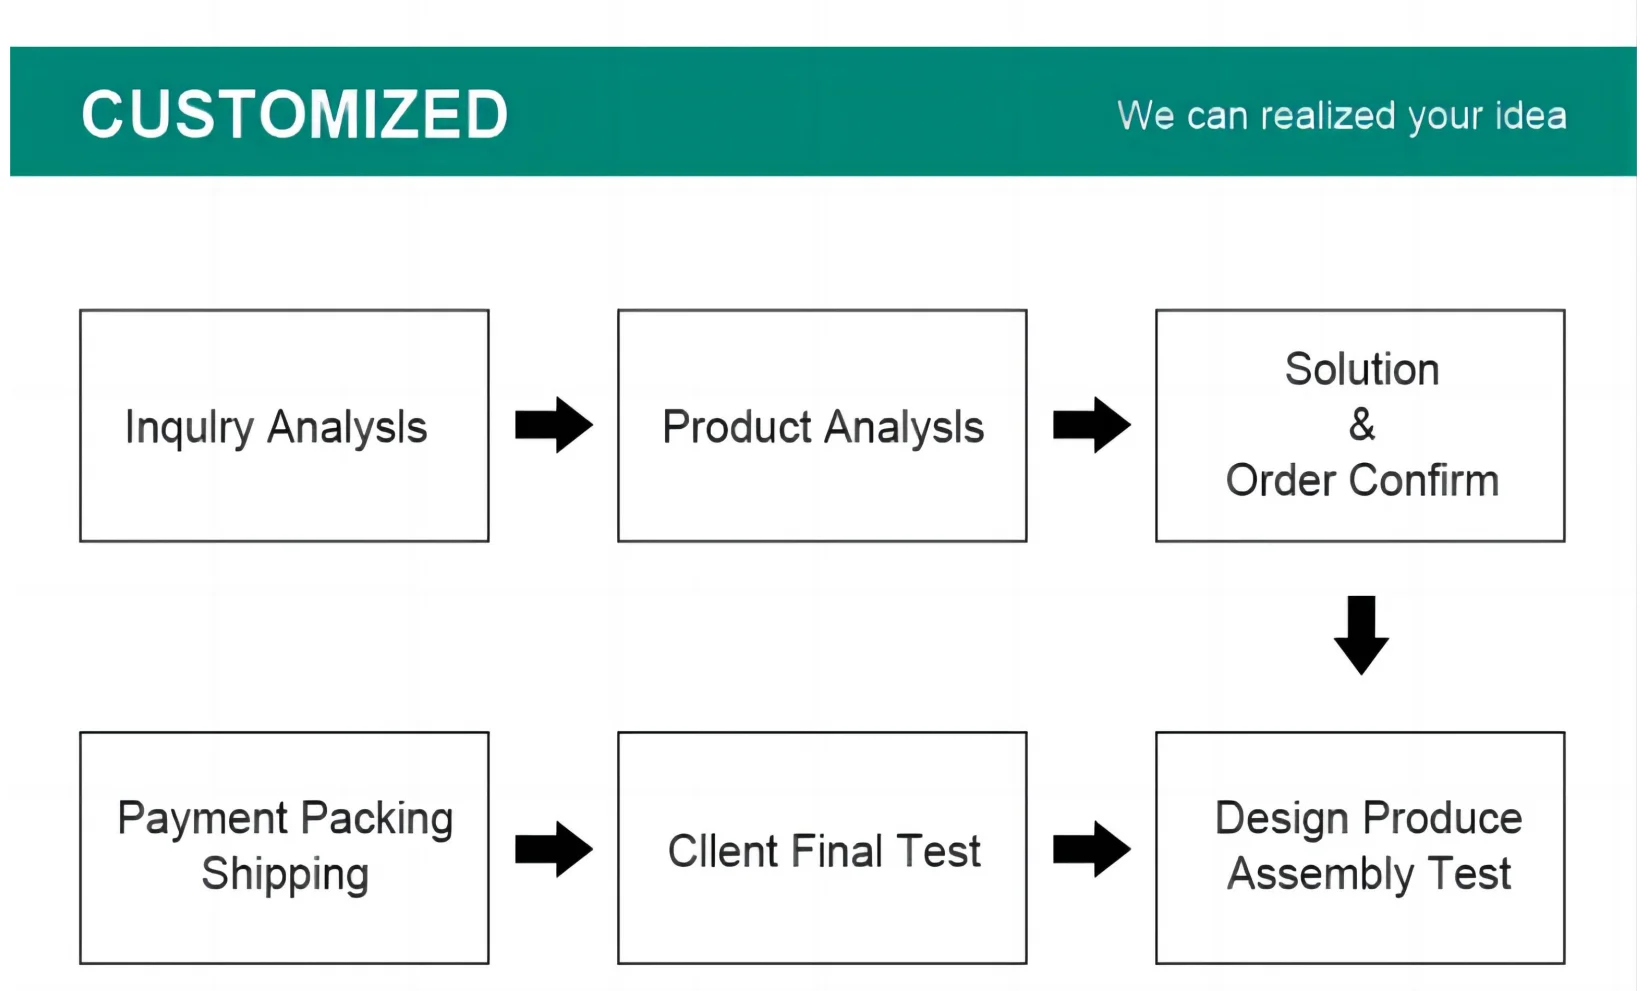The width and height of the screenshot is (1646, 991).
Task: Select the "Assembly Test" text line
Action: [x=1368, y=874]
